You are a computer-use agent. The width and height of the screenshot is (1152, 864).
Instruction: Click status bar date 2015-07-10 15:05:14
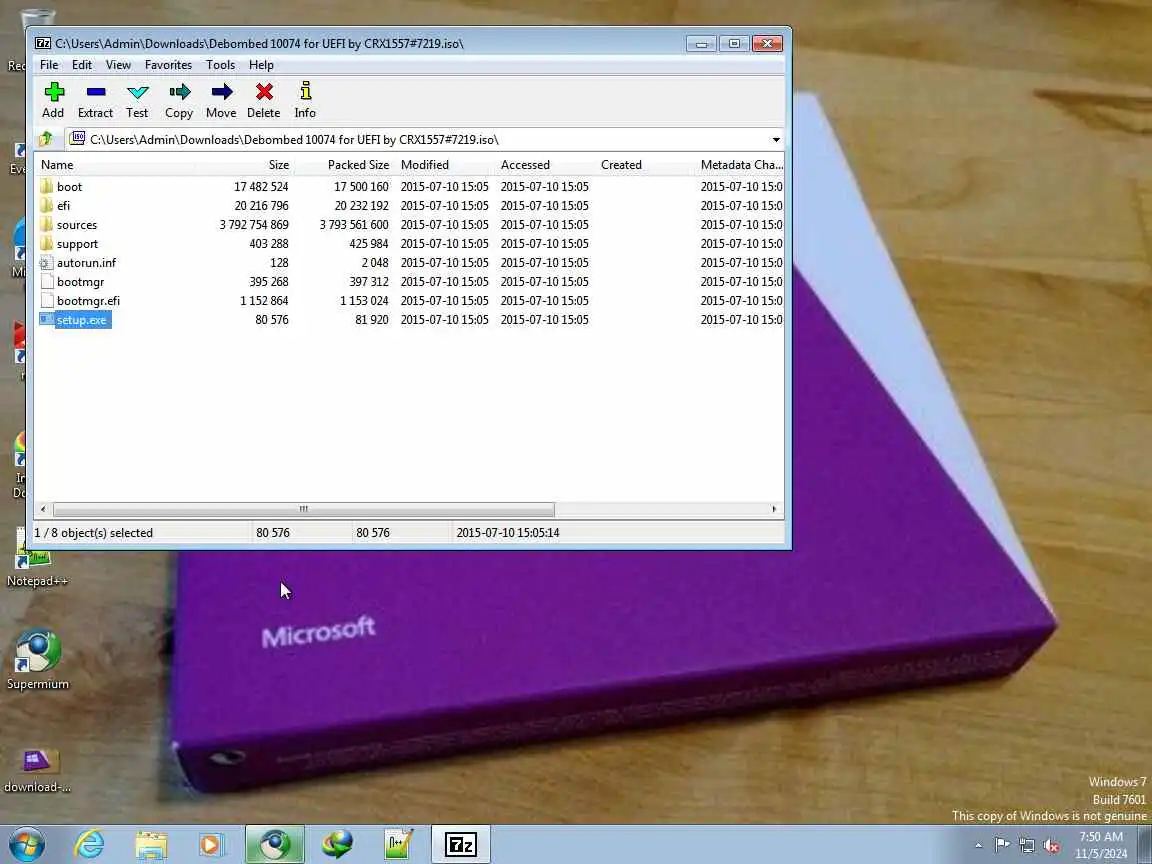point(508,533)
